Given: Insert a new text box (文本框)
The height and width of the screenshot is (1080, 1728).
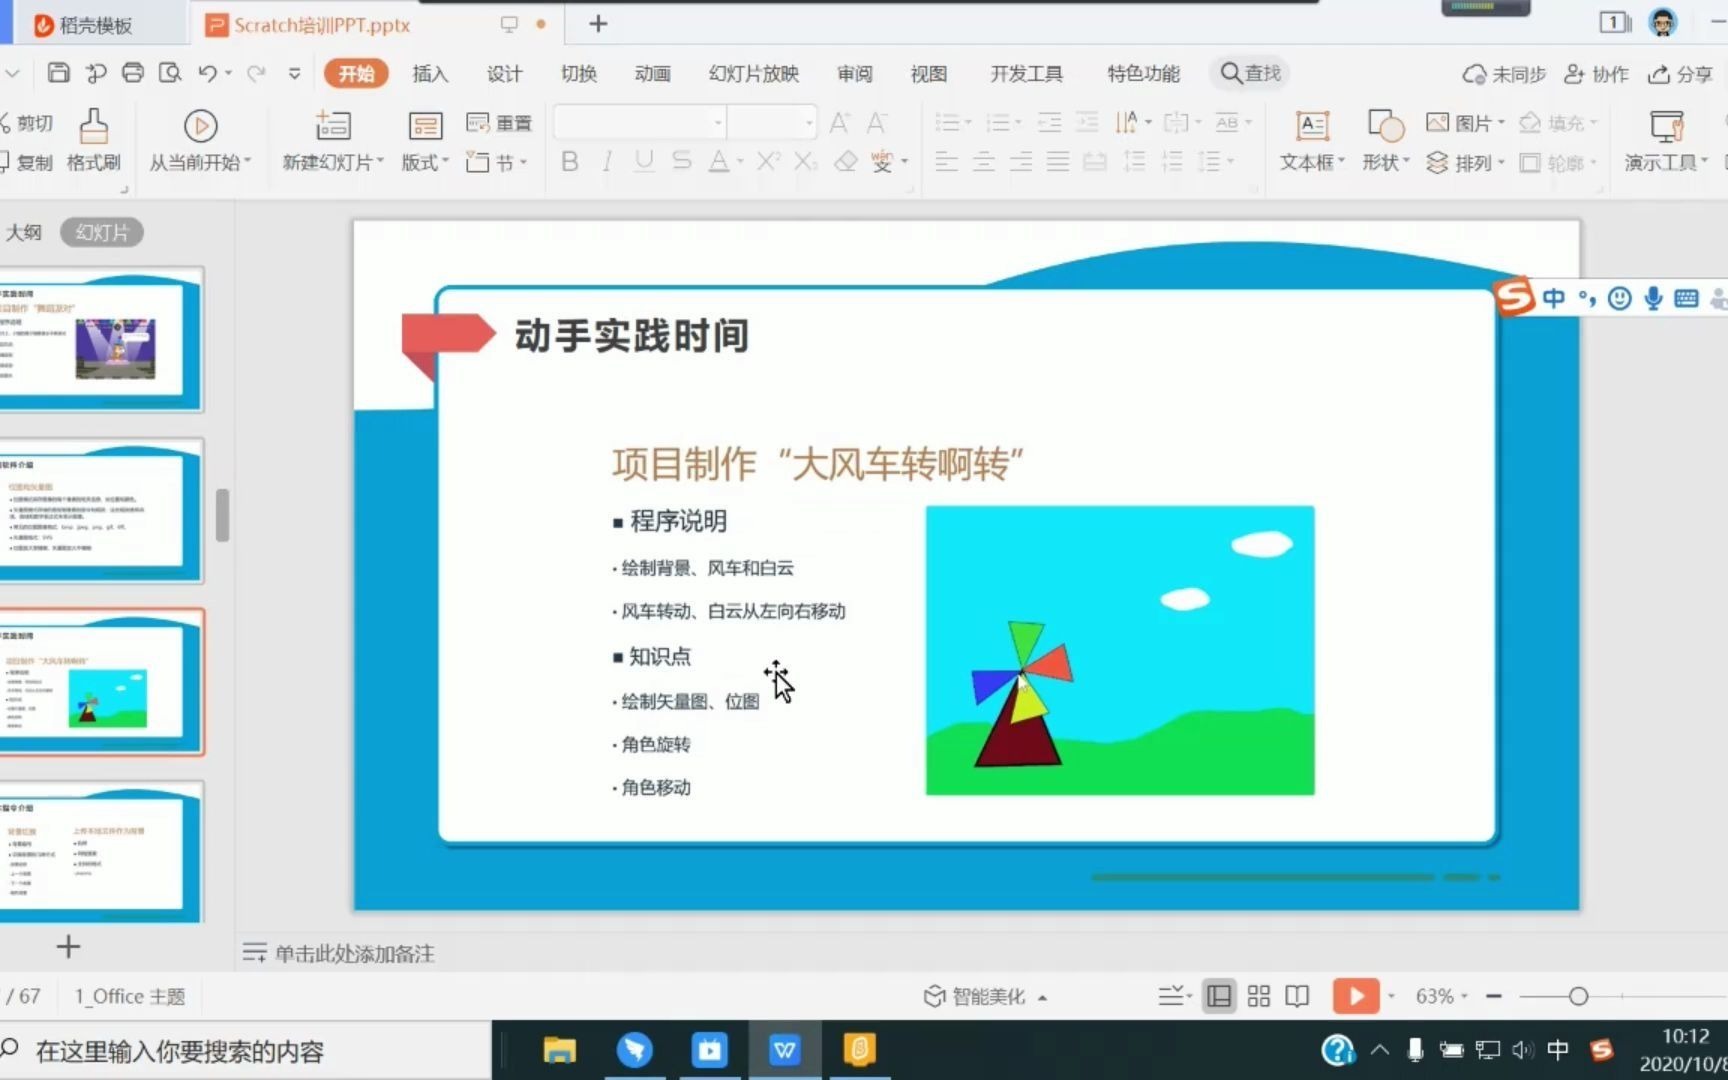Looking at the screenshot, I should tap(1310, 140).
